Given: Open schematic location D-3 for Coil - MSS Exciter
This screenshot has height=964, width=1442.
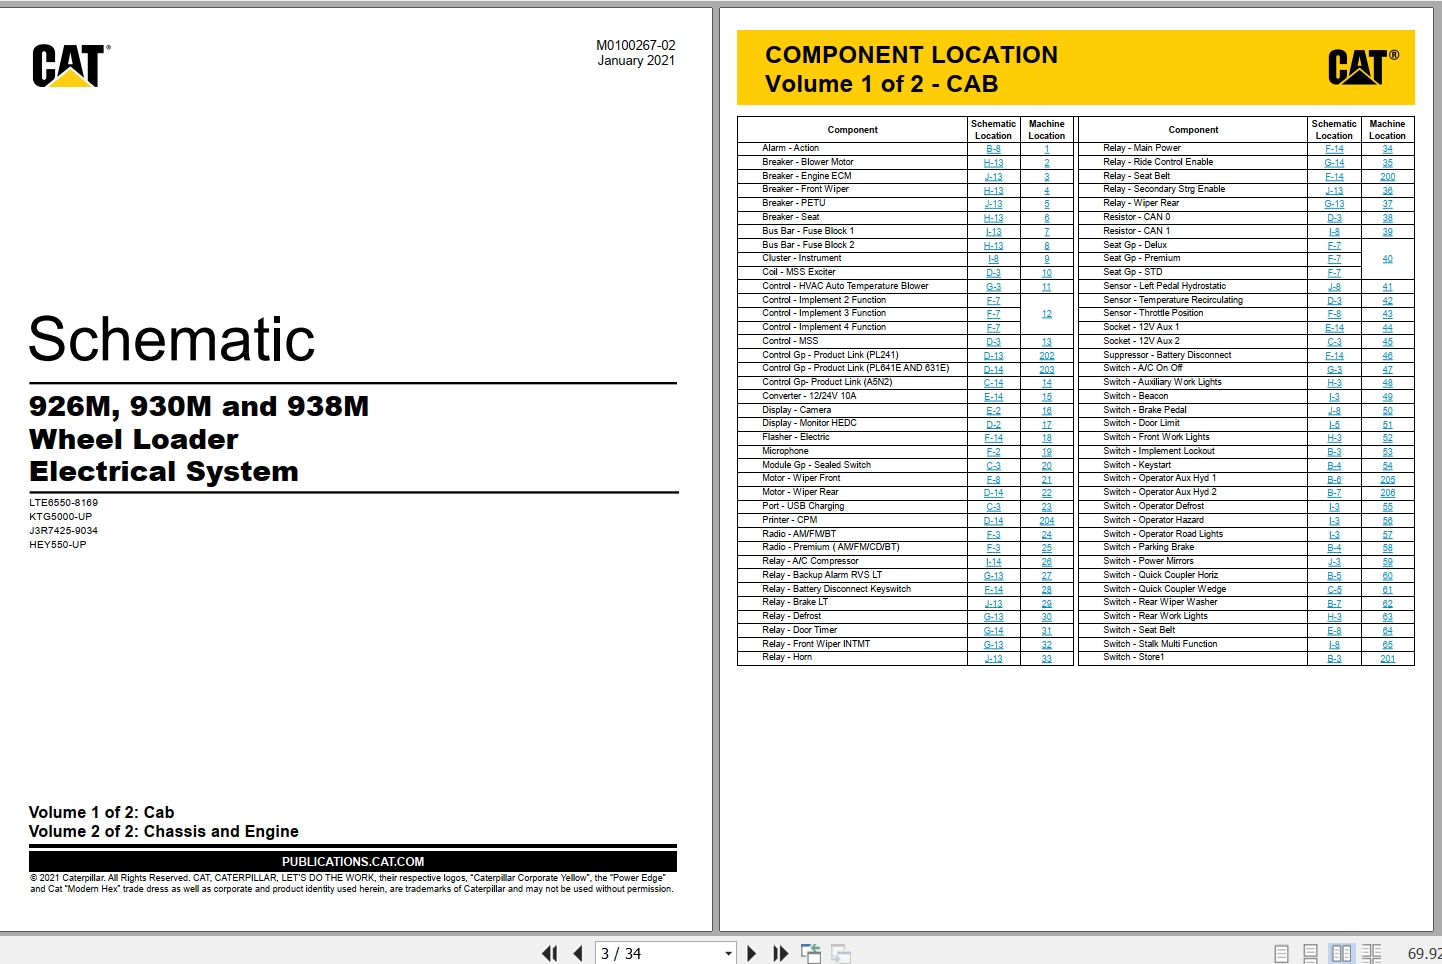Looking at the screenshot, I should tap(993, 273).
